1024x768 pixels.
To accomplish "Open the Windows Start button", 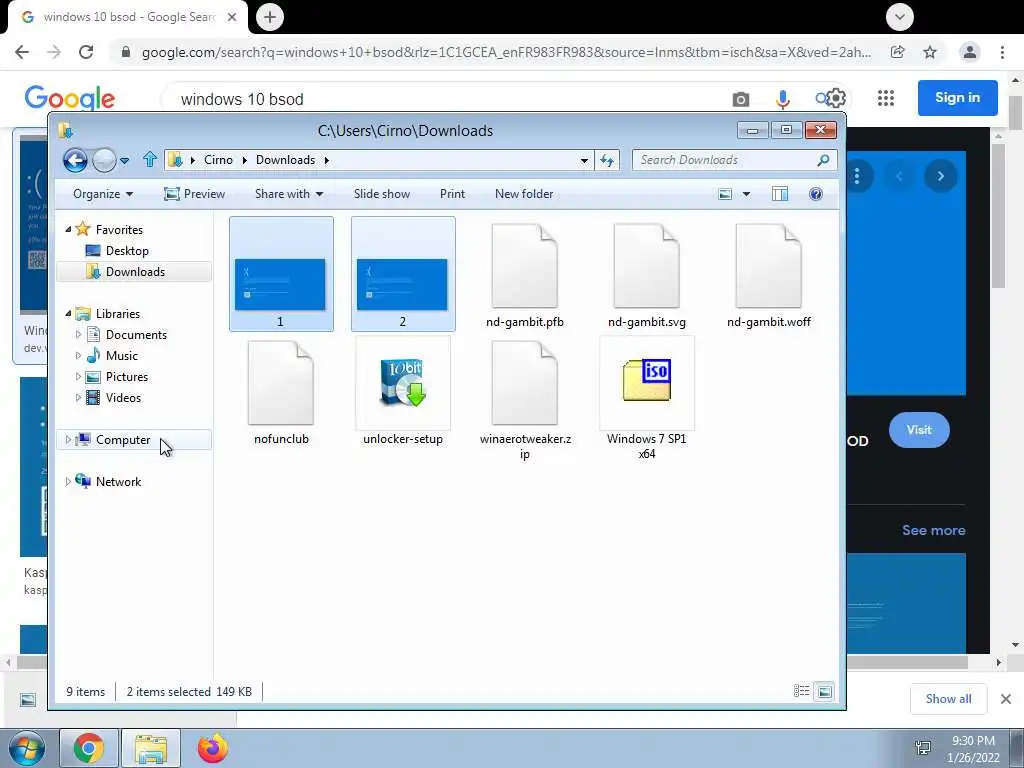I will coord(26,748).
